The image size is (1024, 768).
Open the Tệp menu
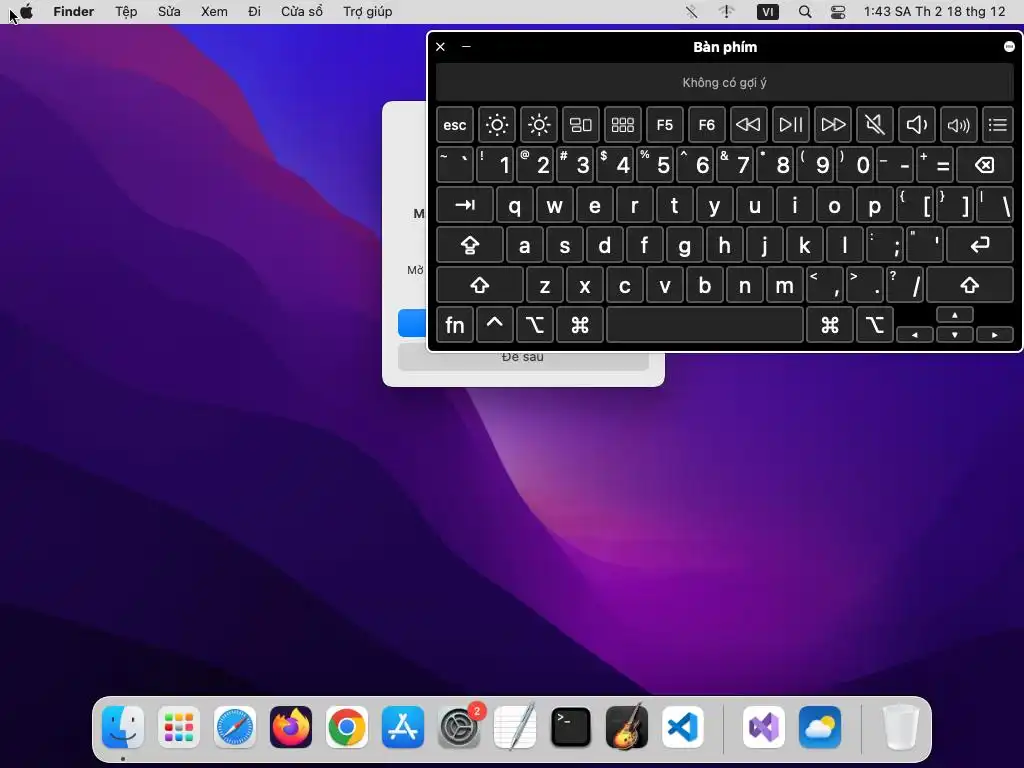[126, 12]
